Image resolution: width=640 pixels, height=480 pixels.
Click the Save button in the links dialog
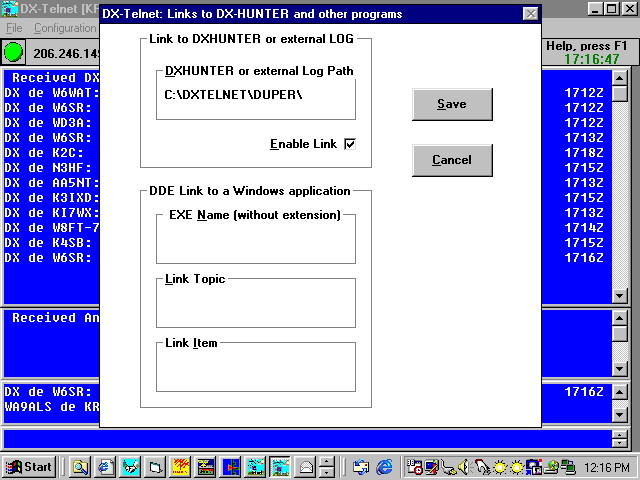pos(452,104)
